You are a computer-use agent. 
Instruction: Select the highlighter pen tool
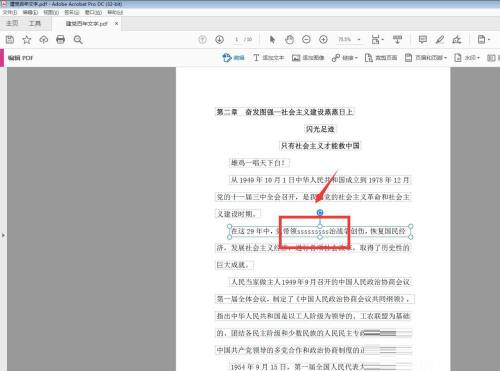(x=440, y=40)
